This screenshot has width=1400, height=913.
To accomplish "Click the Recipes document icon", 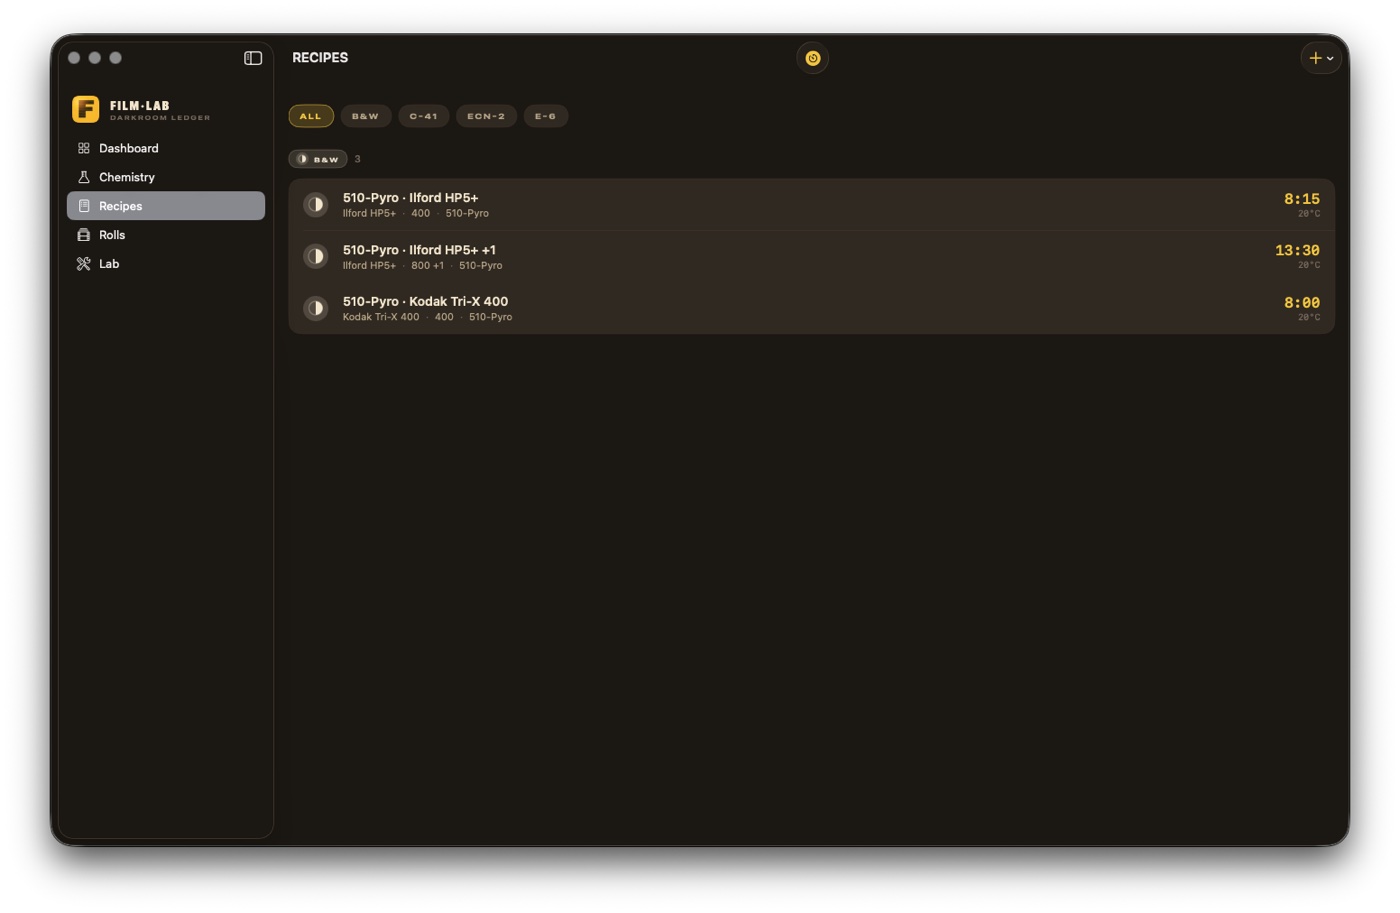I will click(84, 206).
